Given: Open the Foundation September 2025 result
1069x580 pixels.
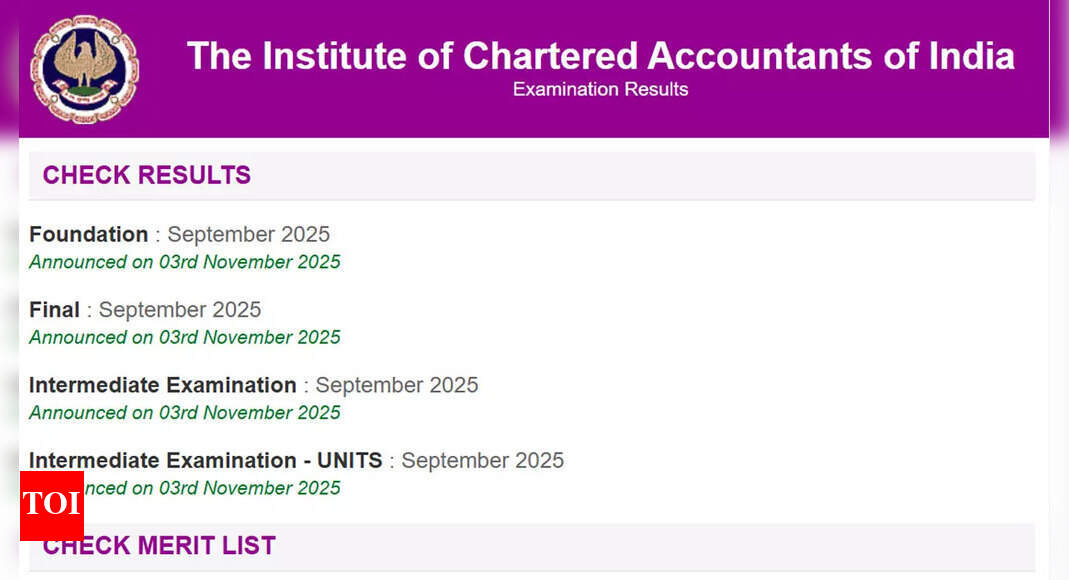Looking at the screenshot, I should click(x=180, y=234).
